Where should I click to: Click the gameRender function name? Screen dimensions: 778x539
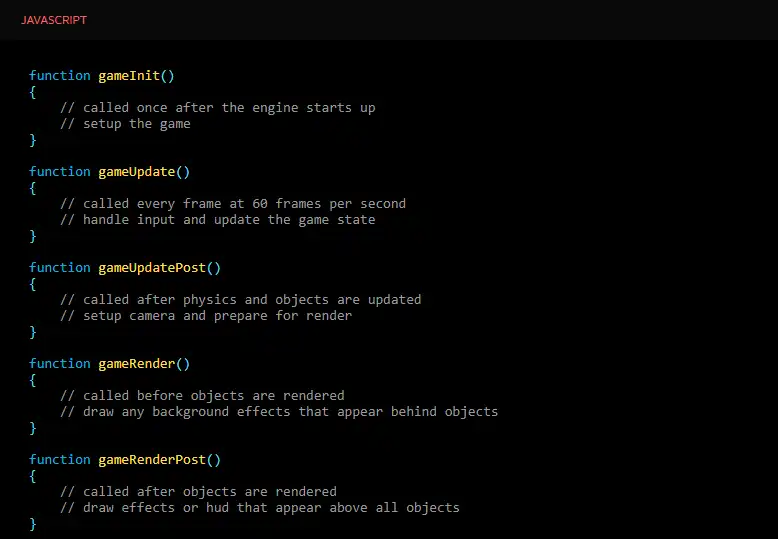pyautogui.click(x=136, y=364)
